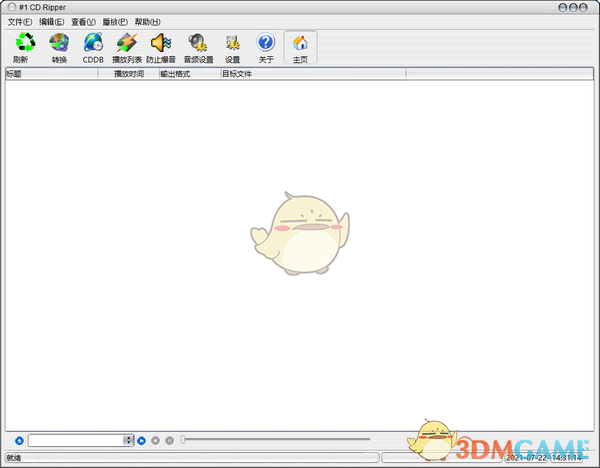This screenshot has height=468, width=600.
Task: Click the grey pause playback button
Action: tap(170, 441)
